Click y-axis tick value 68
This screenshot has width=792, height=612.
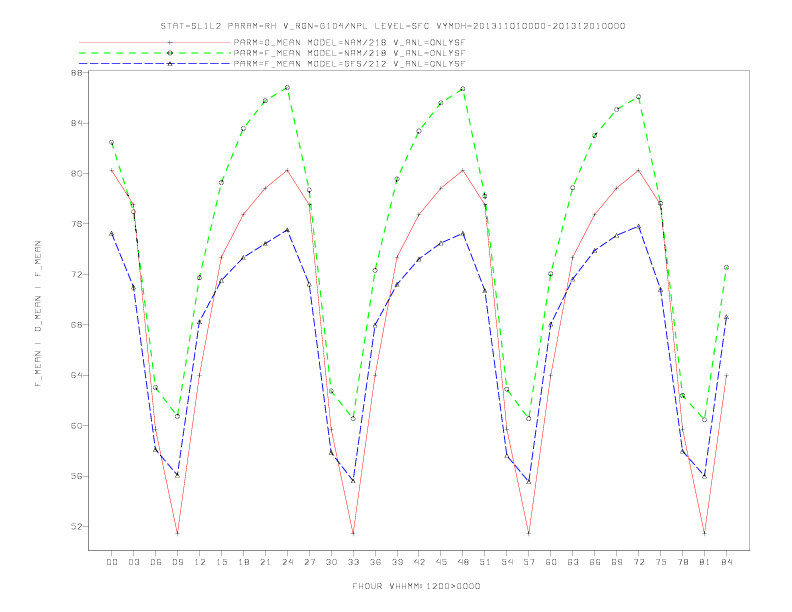[76, 325]
